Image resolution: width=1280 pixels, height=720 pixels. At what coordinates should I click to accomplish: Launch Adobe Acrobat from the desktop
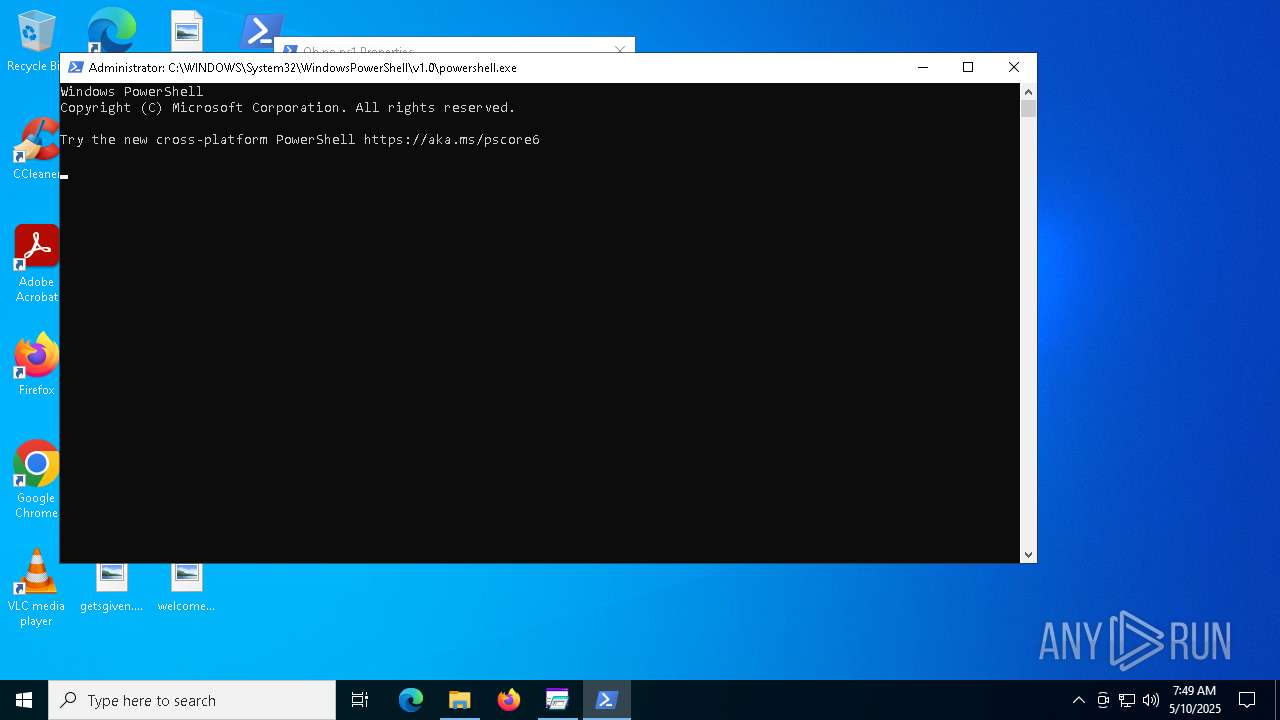(36, 262)
